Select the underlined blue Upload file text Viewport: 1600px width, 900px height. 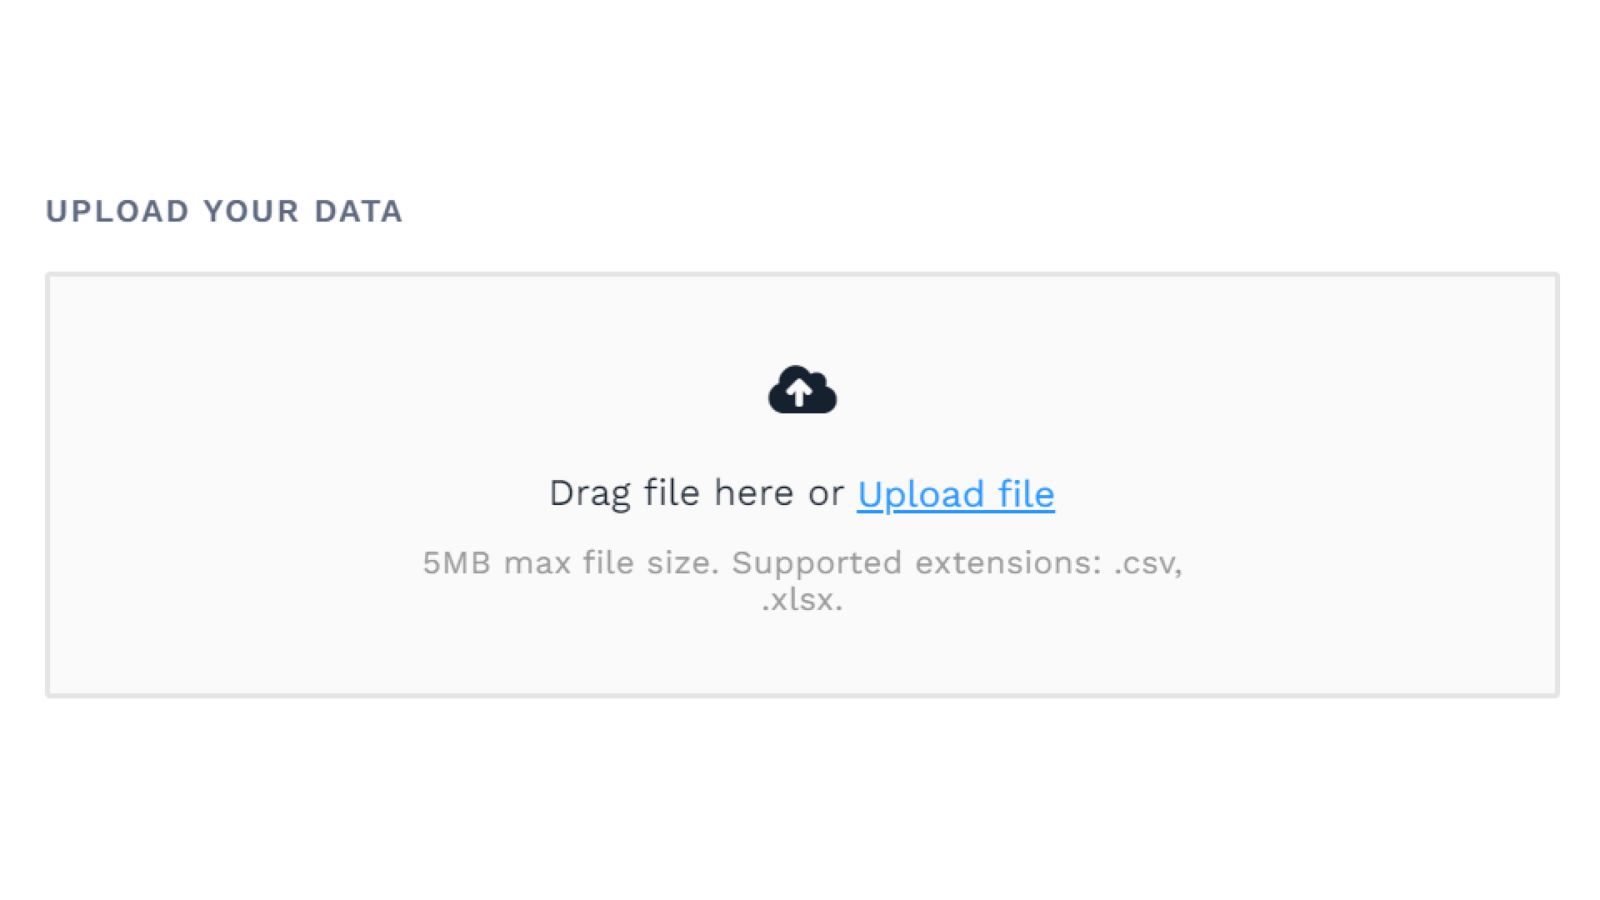955,493
